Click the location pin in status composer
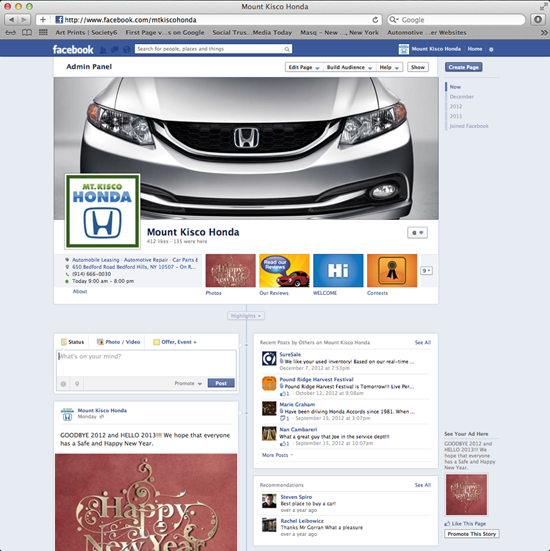Image resolution: width=550 pixels, height=551 pixels. click(x=77, y=384)
